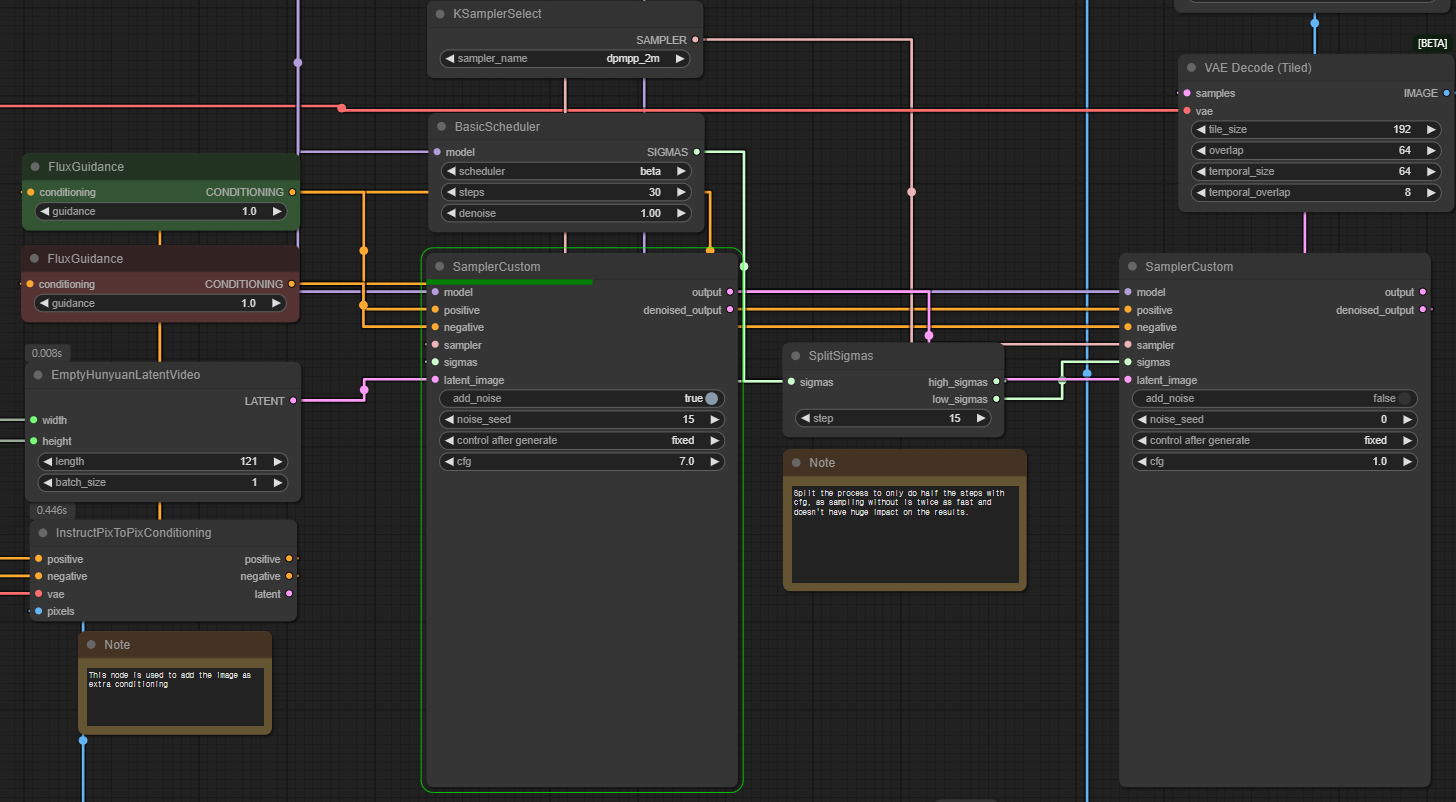This screenshot has width=1456, height=802.
Task: Toggle add_noise off on the SamplerCustom set to true
Action: click(711, 398)
